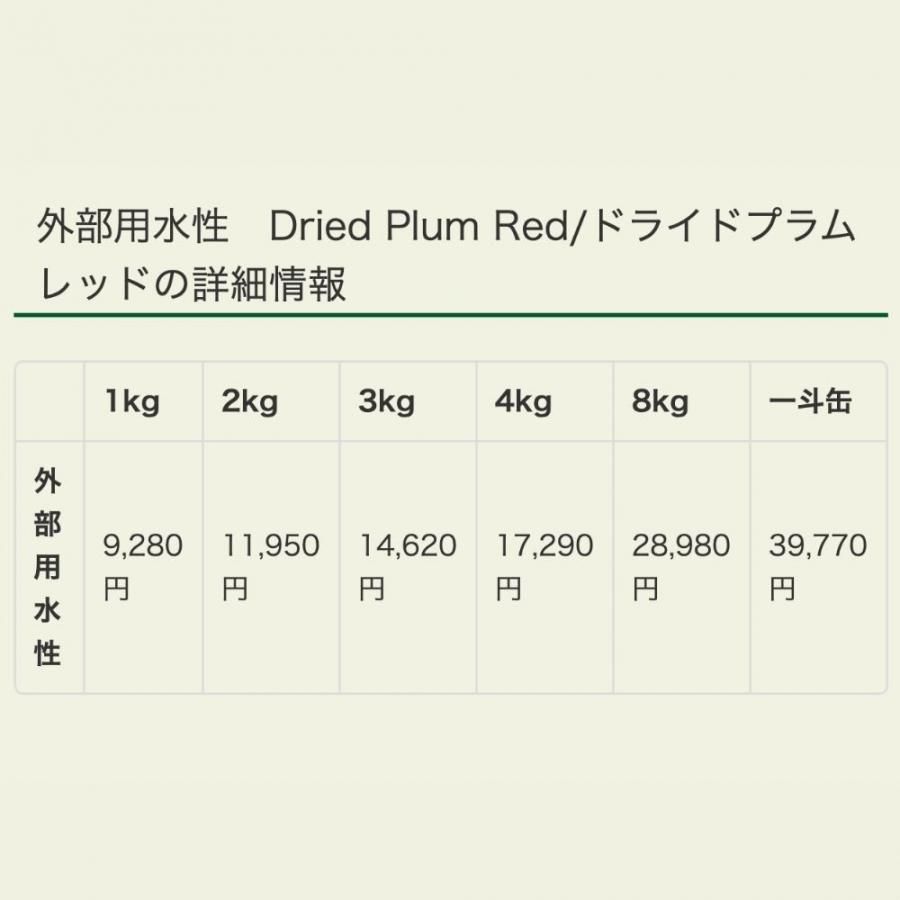Image resolution: width=900 pixels, height=900 pixels.
Task: Click the 39,770円 price cell
Action: pos(818,567)
